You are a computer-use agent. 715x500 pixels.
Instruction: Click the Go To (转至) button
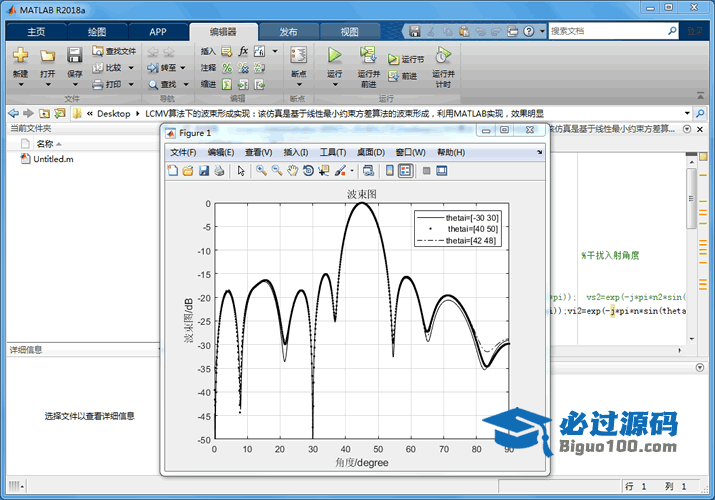pyautogui.click(x=162, y=68)
